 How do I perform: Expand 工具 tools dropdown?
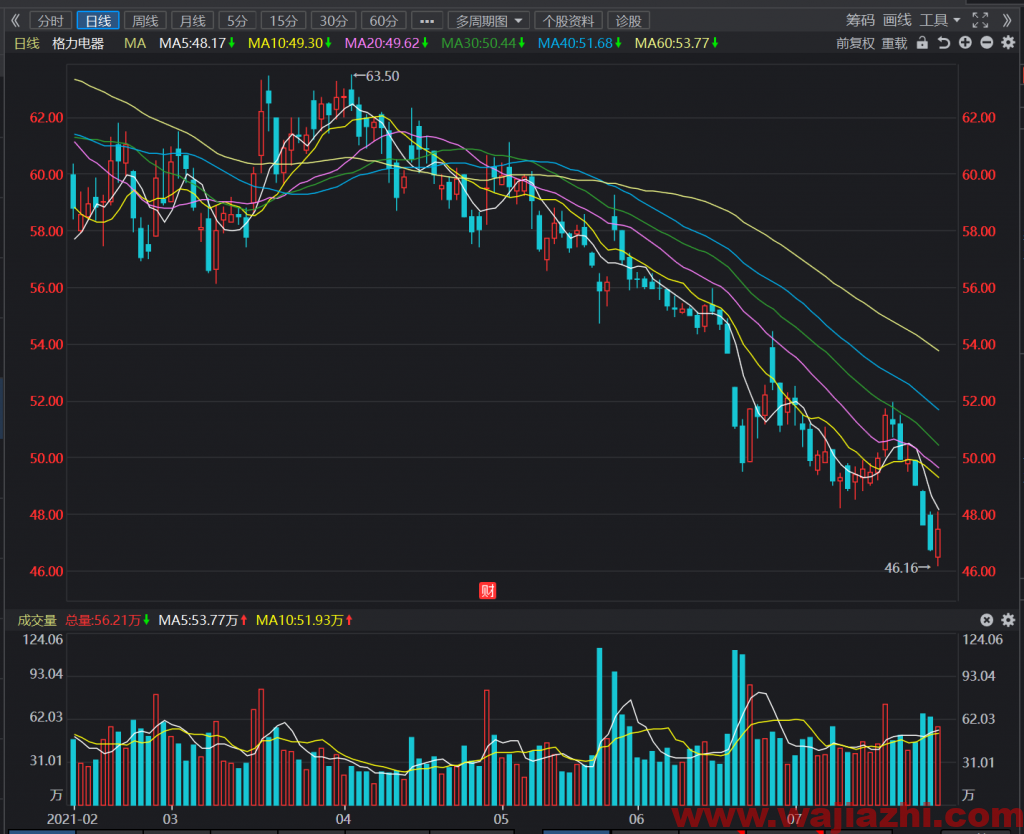940,20
